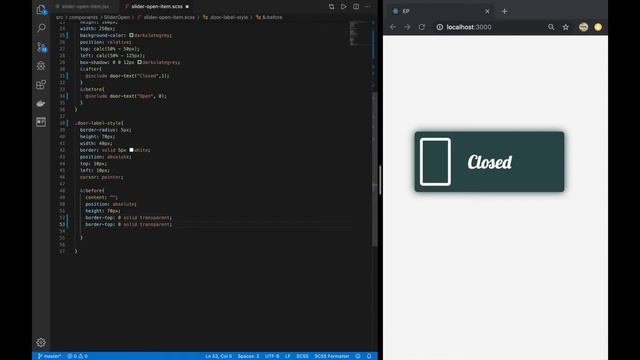The height and width of the screenshot is (360, 640).
Task: Open the Run and Debug view
Action: 41,66
